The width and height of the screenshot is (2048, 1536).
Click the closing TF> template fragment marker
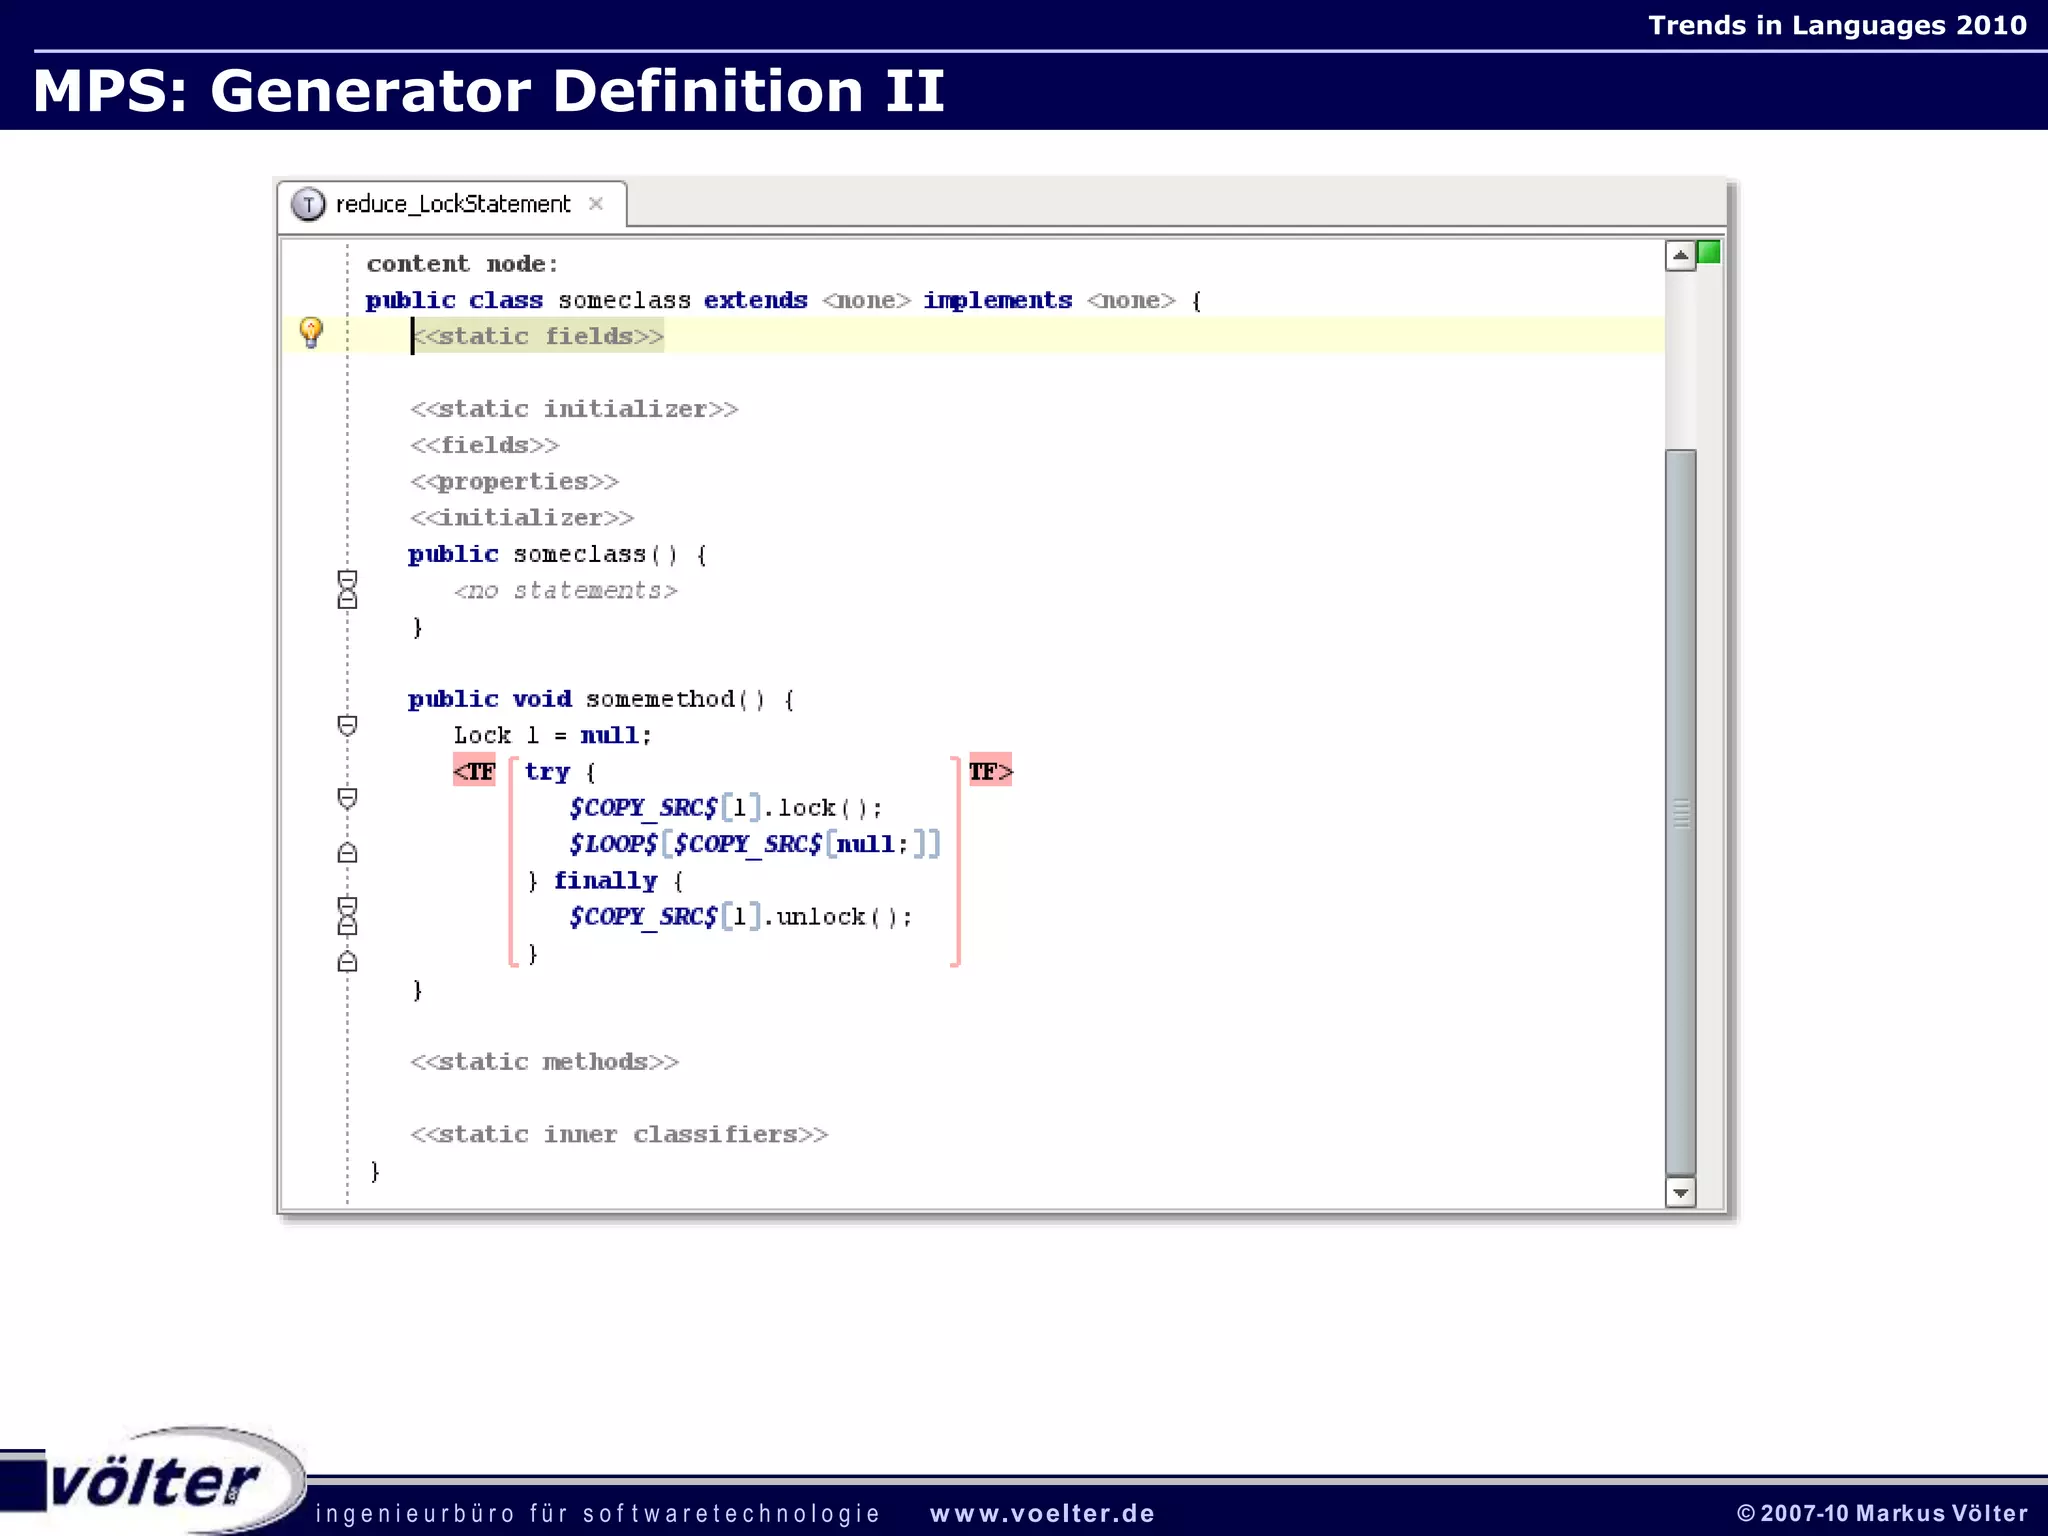[x=990, y=771]
